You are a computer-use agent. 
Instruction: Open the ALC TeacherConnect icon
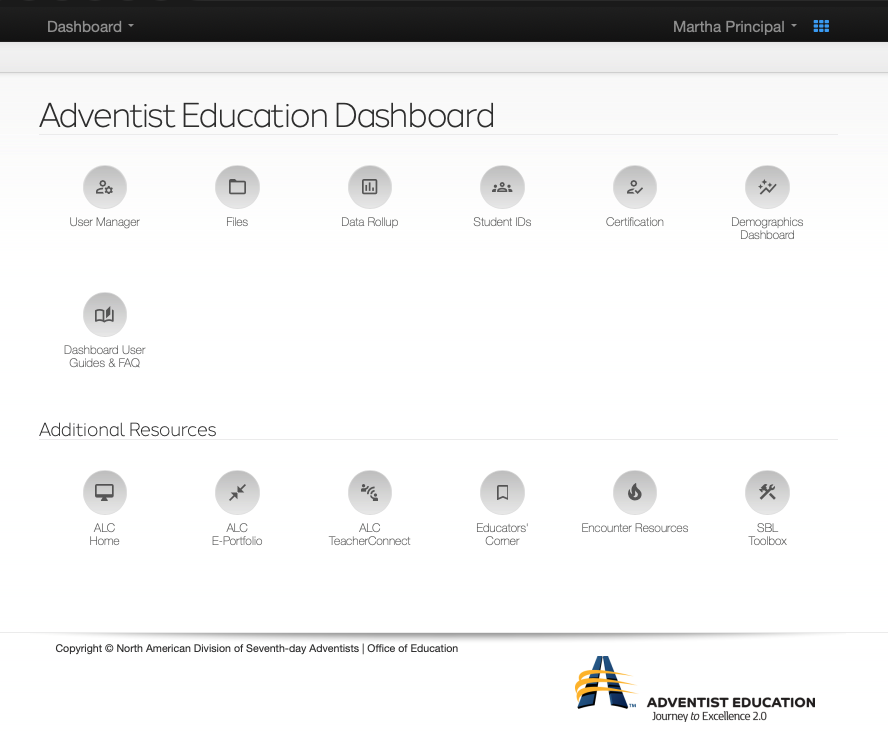369,492
